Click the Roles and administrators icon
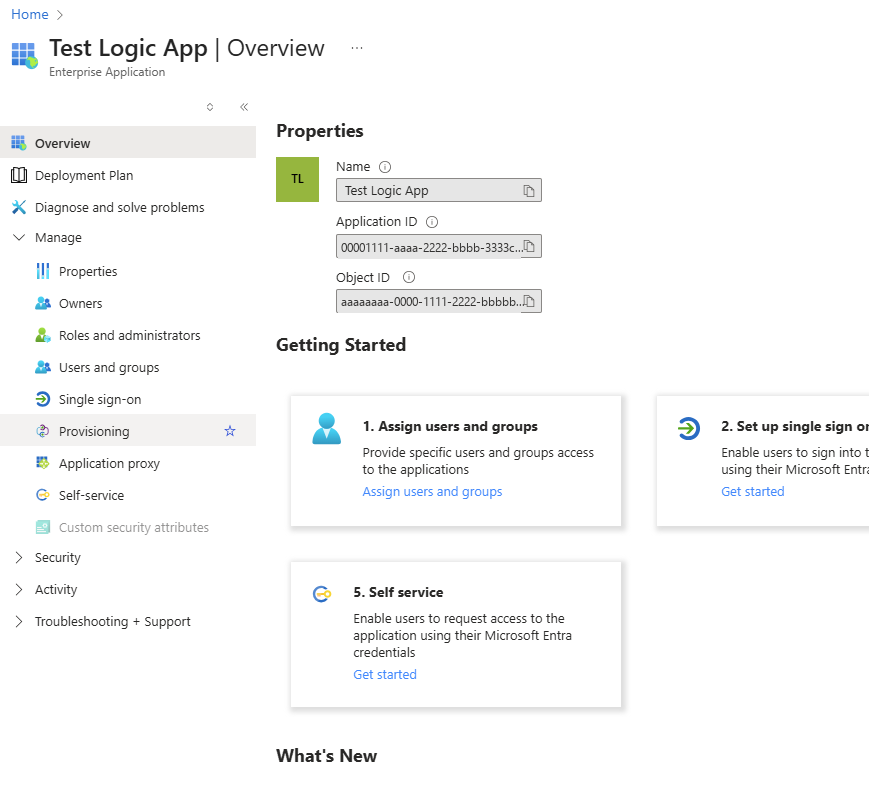Viewport: 869px width, 790px height. [43, 335]
